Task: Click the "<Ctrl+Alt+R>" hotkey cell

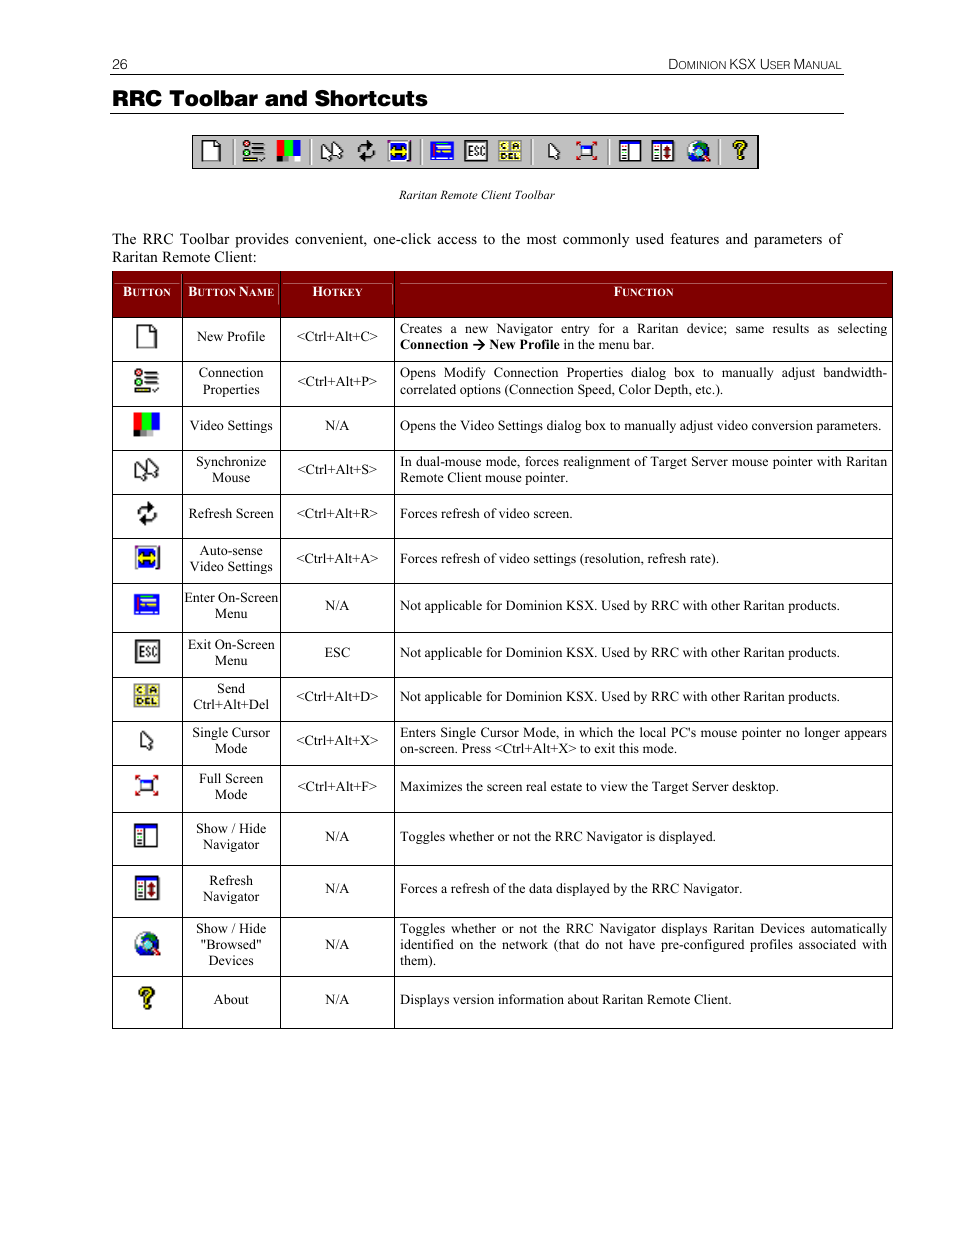Action: click(x=337, y=514)
